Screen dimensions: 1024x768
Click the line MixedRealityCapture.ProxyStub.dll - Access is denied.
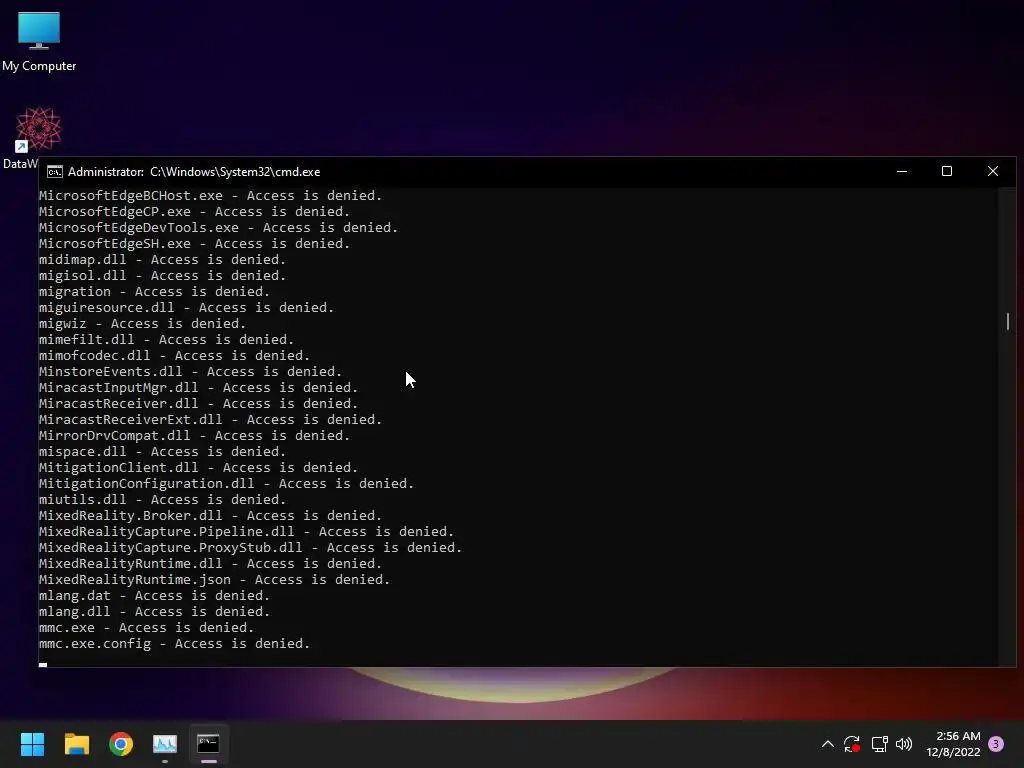250,547
